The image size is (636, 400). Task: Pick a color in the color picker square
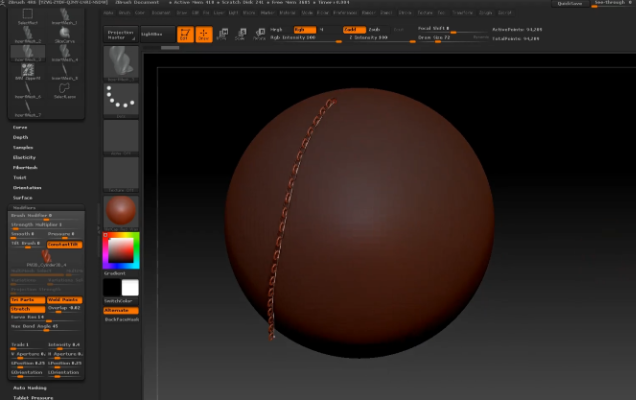(119, 248)
